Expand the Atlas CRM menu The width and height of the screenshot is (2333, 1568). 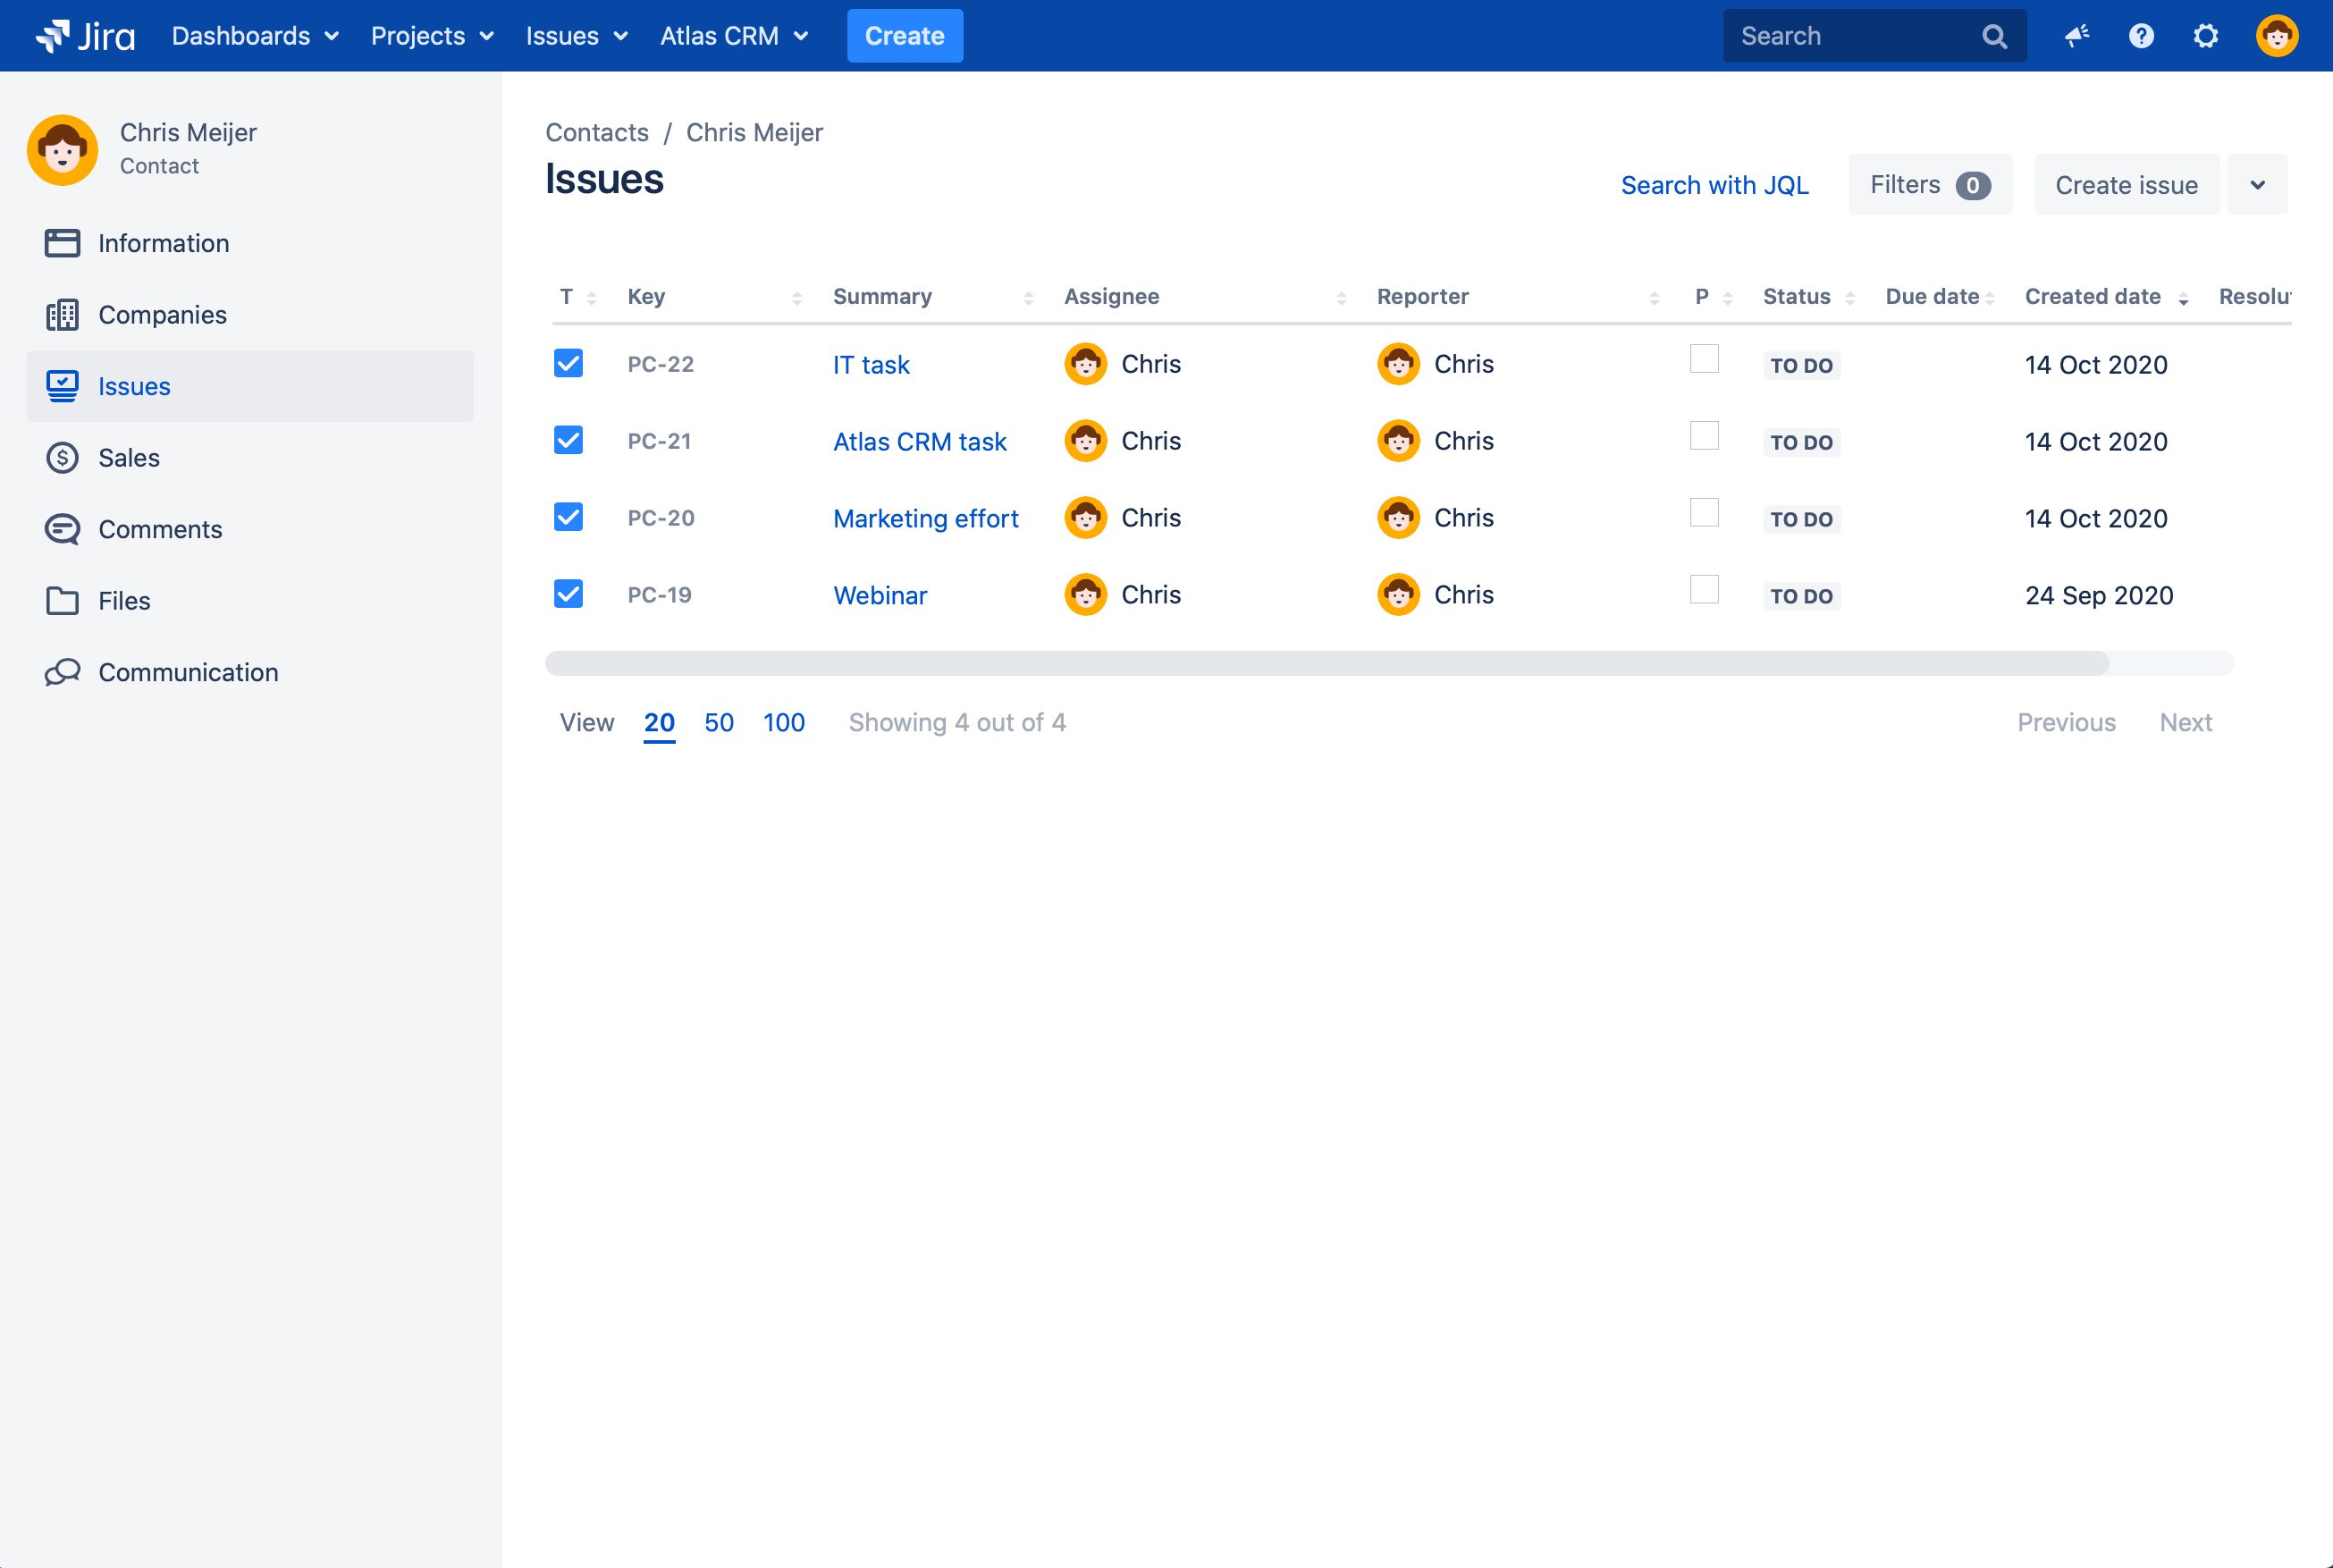pyautogui.click(x=735, y=35)
